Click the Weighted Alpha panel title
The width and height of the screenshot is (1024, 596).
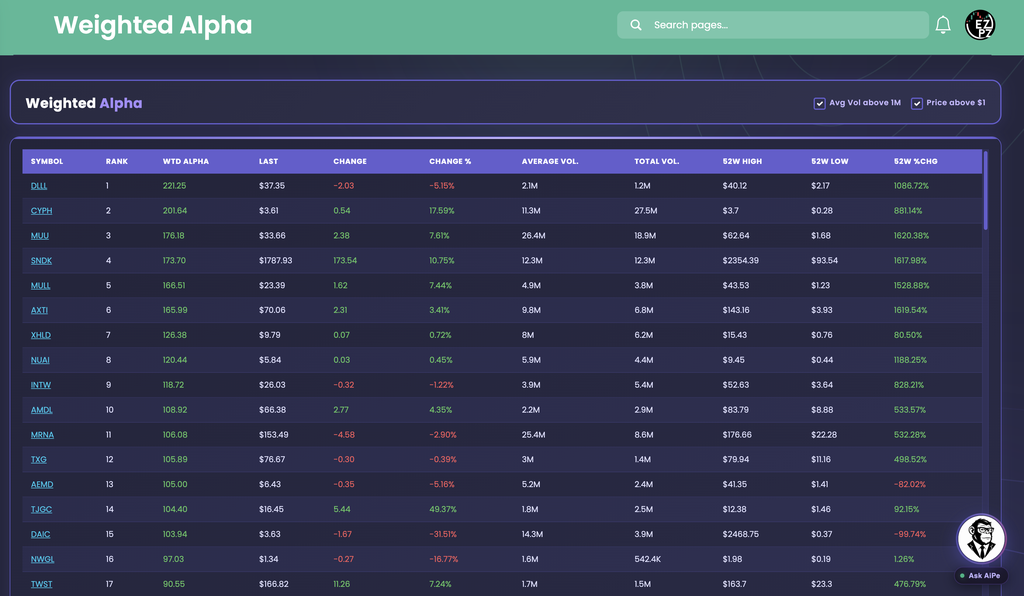pyautogui.click(x=84, y=103)
